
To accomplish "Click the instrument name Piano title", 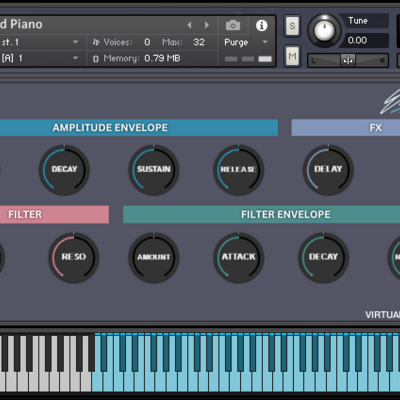I will click(21, 24).
